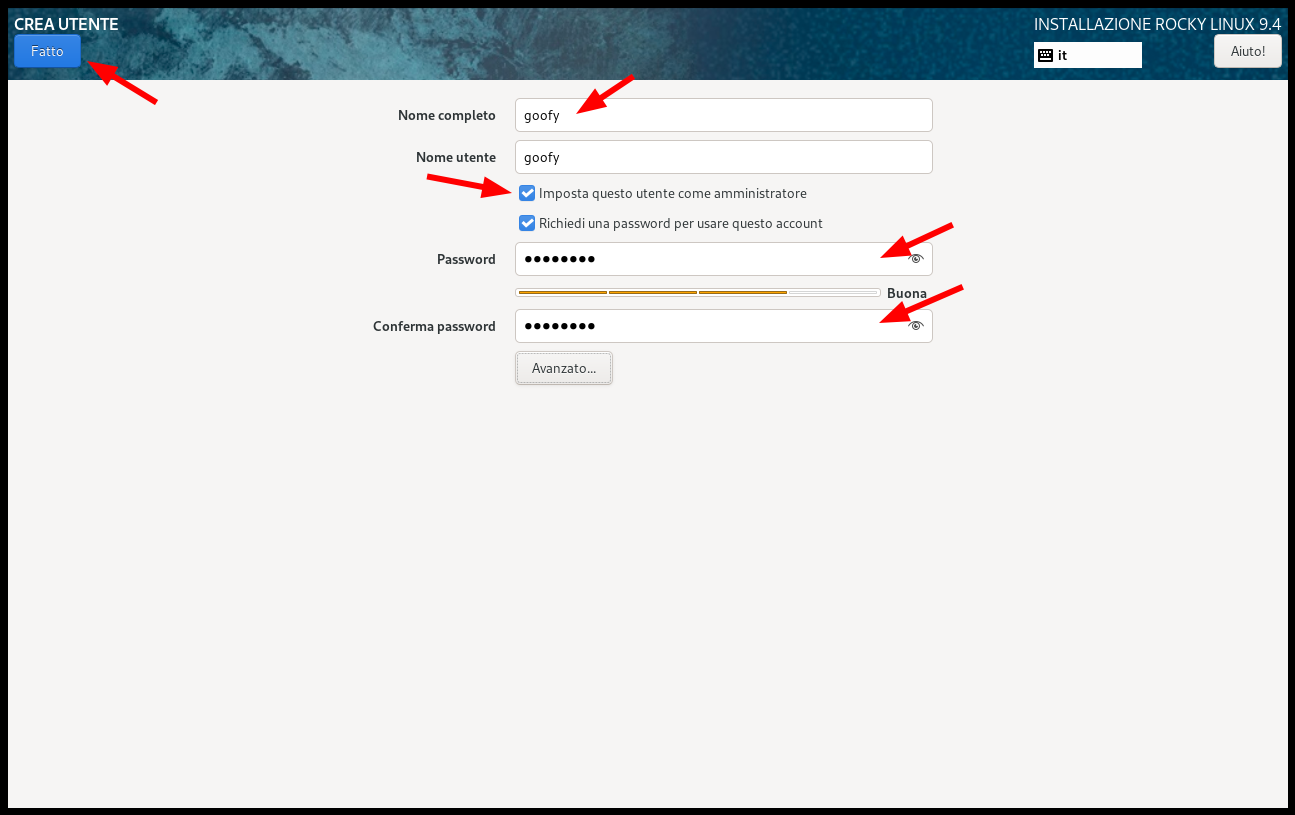Click the Fatto button
The image size is (1295, 815).
click(47, 51)
